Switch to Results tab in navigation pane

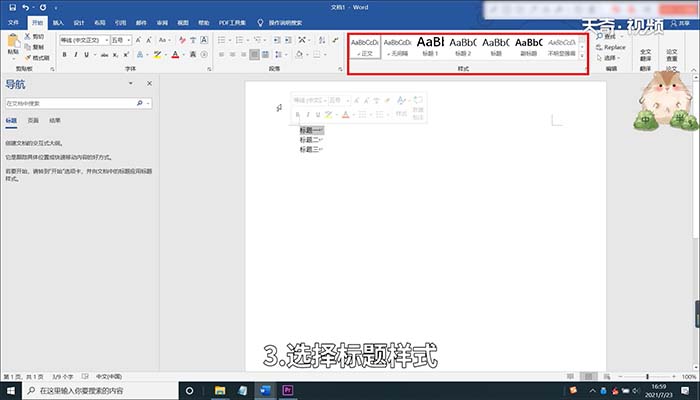54,121
